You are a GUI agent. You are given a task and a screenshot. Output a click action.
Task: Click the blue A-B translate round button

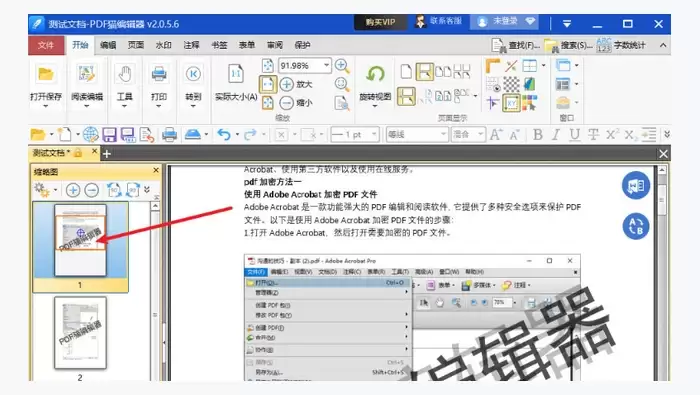pos(636,226)
